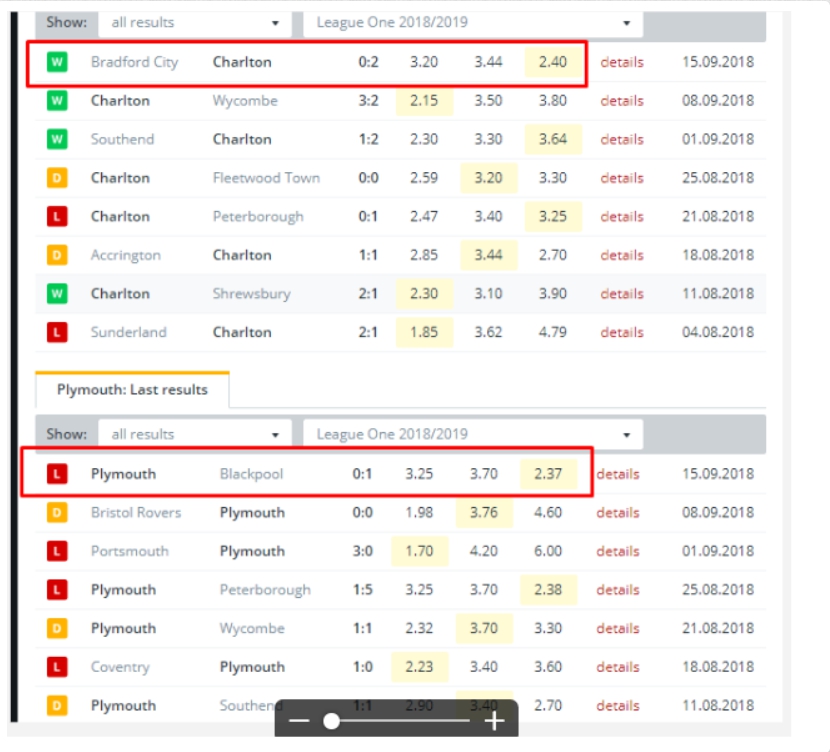Open details for Plymouth vs Blackpool

pyautogui.click(x=618, y=474)
